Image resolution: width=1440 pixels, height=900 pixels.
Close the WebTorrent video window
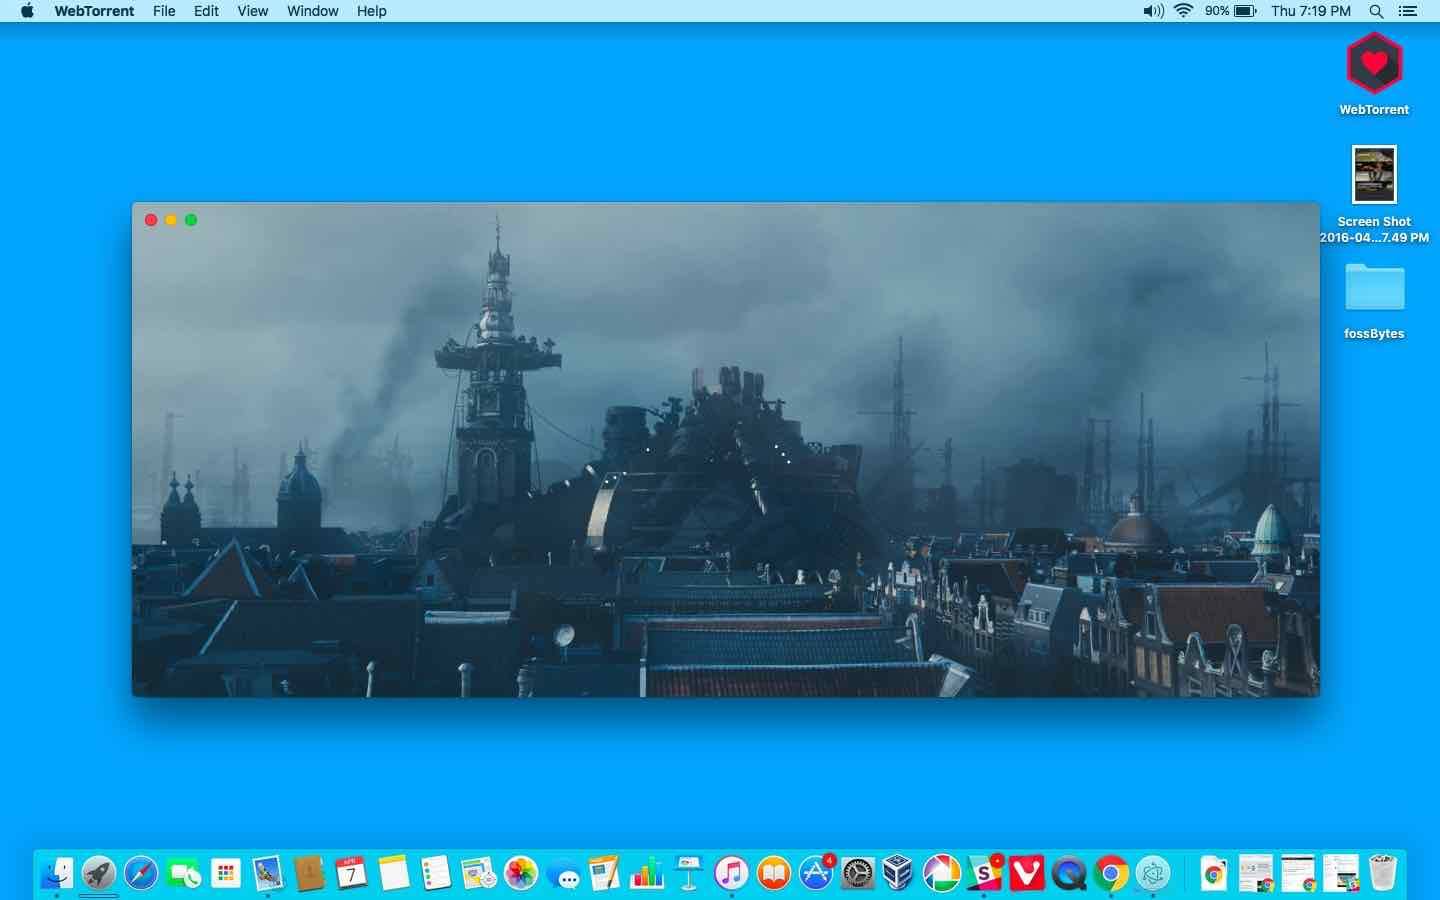coord(151,220)
